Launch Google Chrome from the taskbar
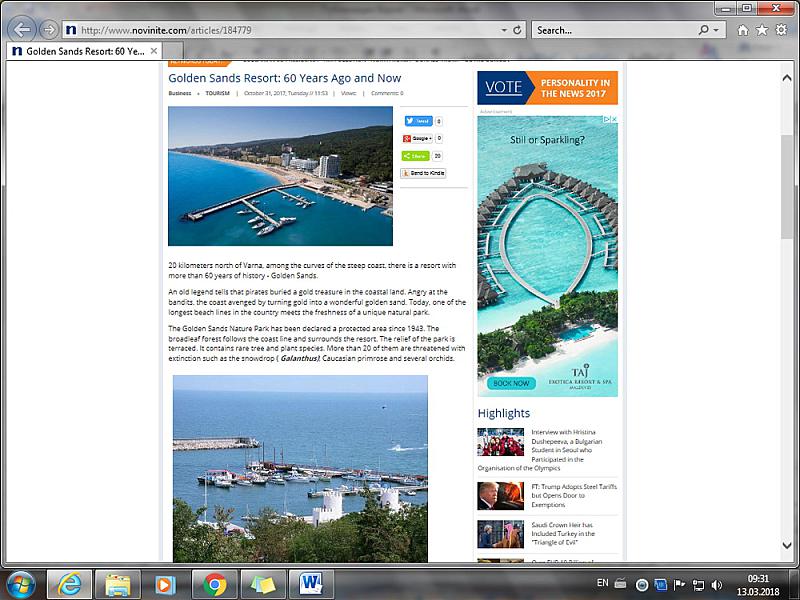Screen dimensions: 800x600 (214, 583)
